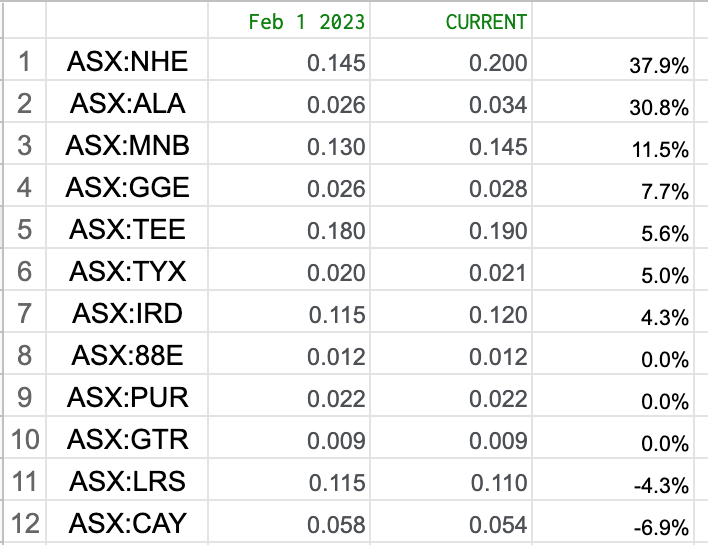Image resolution: width=708 pixels, height=545 pixels.
Task: Select the ASX:LRS ticker cell
Action: [x=127, y=480]
